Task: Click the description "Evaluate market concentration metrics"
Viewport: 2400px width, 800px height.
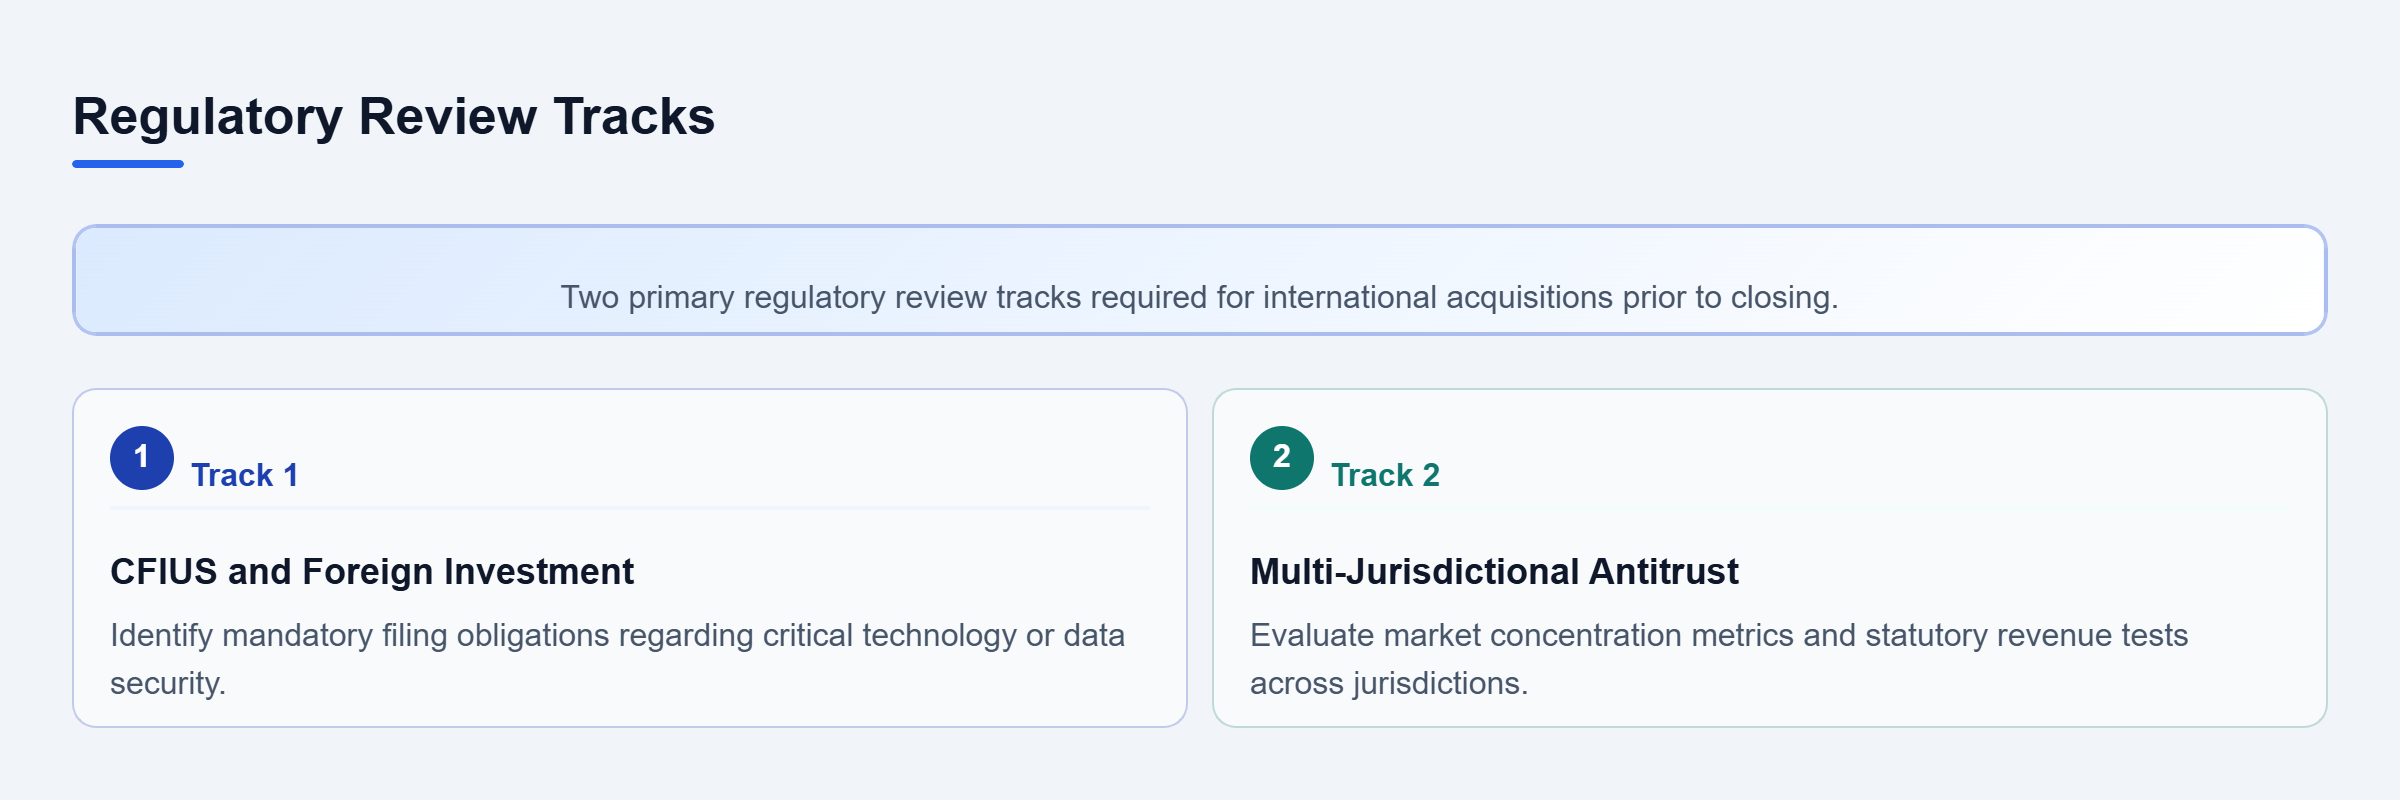Action: pyautogui.click(x=1523, y=636)
